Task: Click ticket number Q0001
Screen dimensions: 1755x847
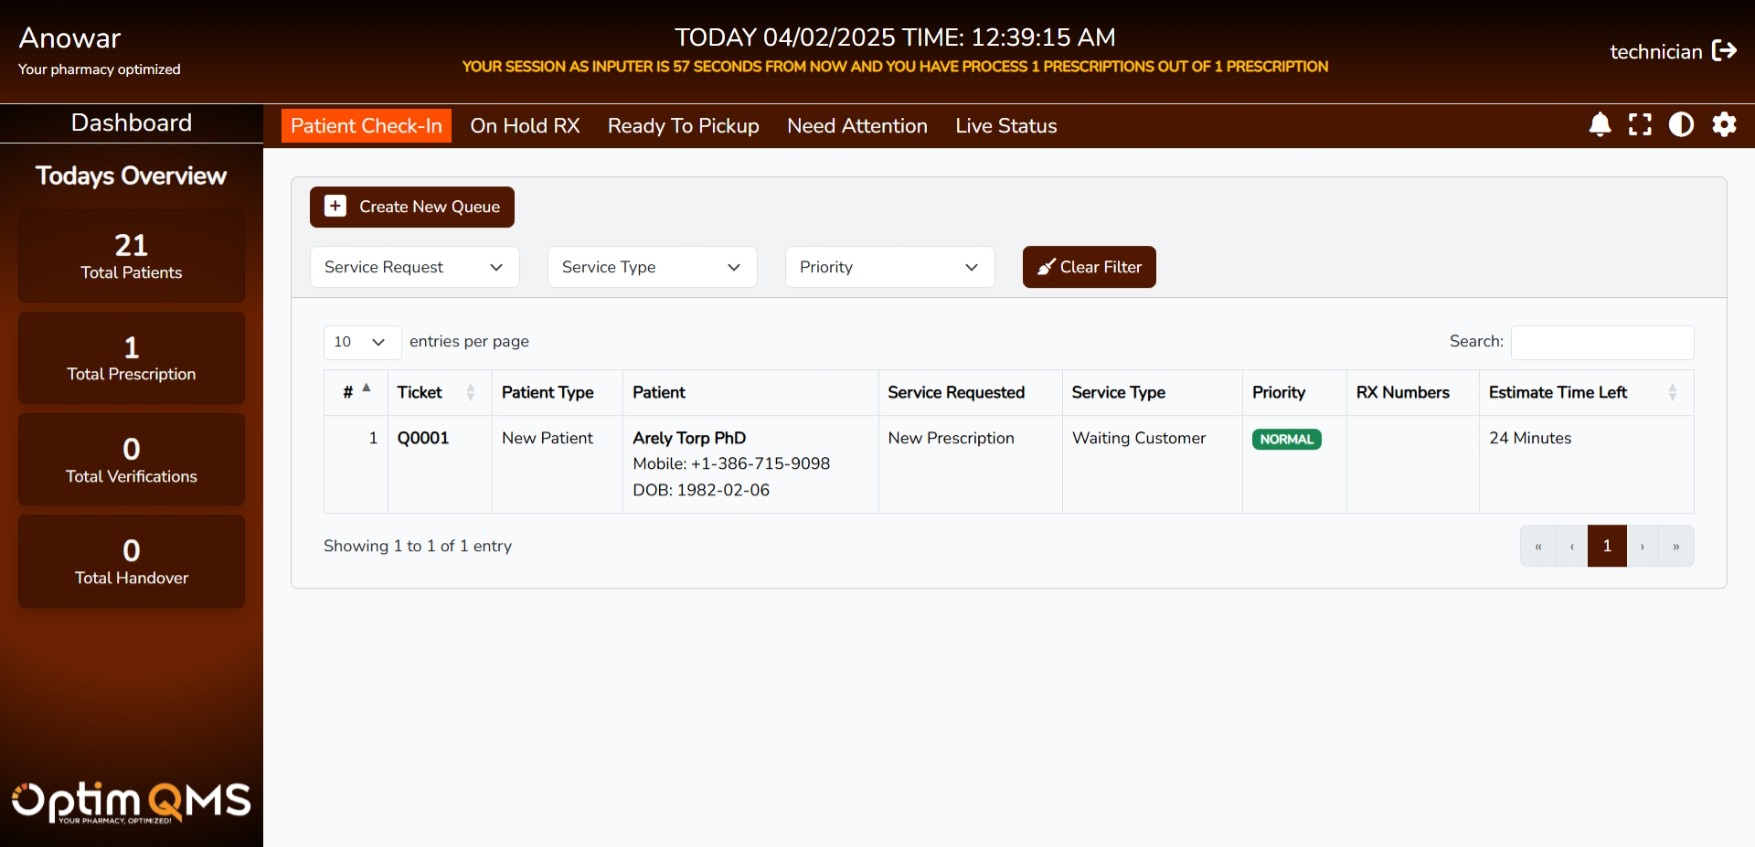Action: 423,438
